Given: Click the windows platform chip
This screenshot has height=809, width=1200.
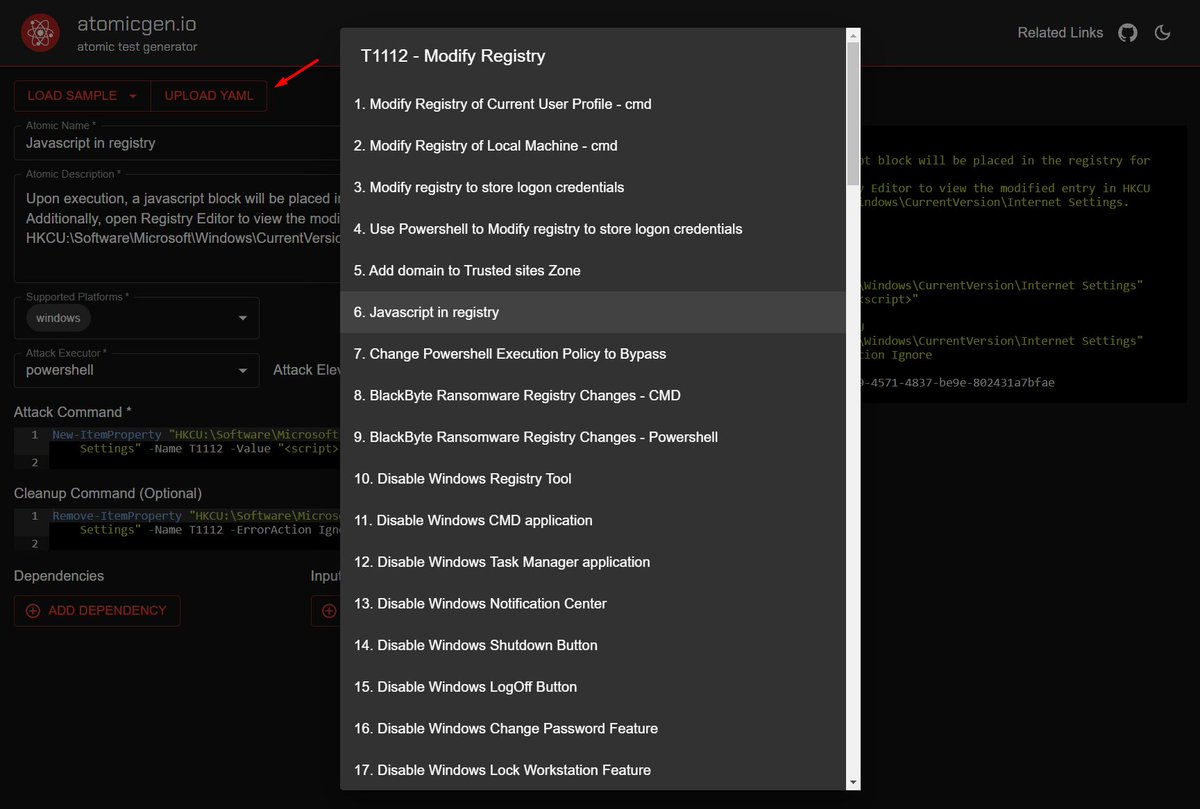Looking at the screenshot, I should 58,318.
